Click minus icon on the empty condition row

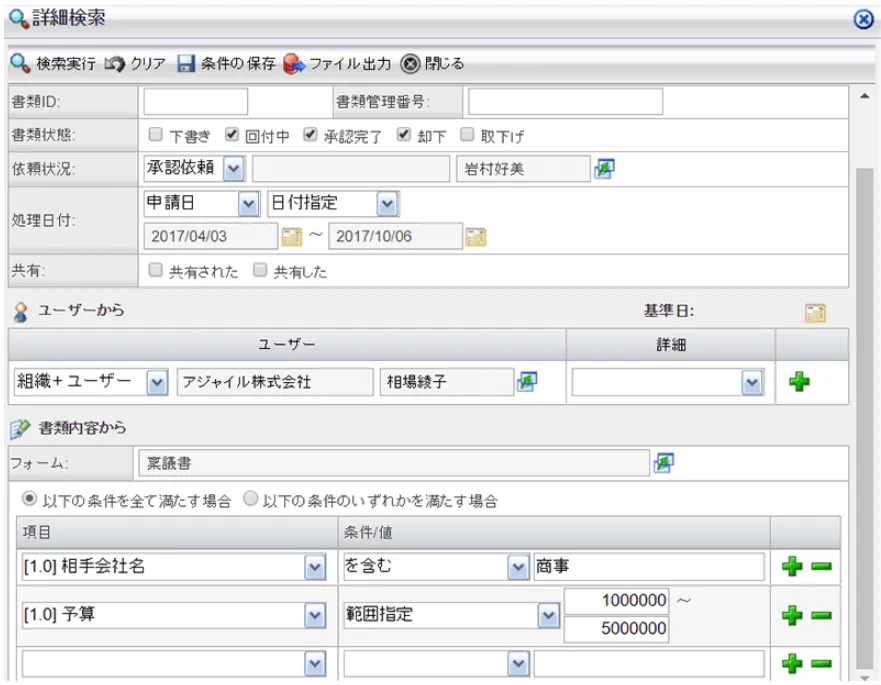[x=821, y=664]
